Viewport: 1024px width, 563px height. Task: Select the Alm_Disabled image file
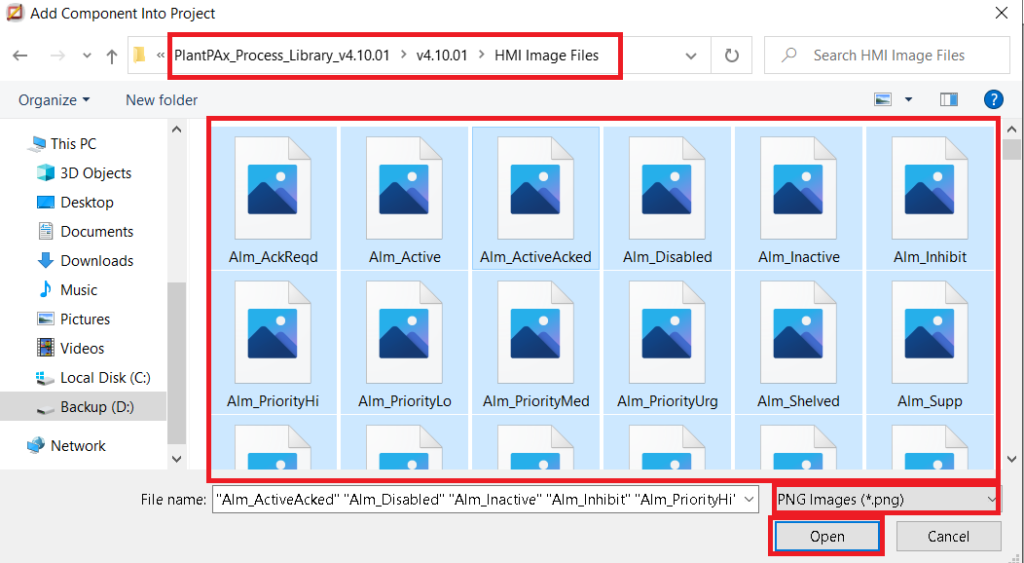click(667, 199)
